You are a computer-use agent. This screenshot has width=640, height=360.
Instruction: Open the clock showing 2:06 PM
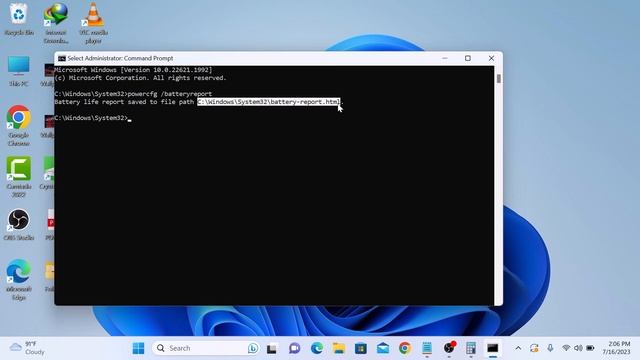[x=617, y=348]
